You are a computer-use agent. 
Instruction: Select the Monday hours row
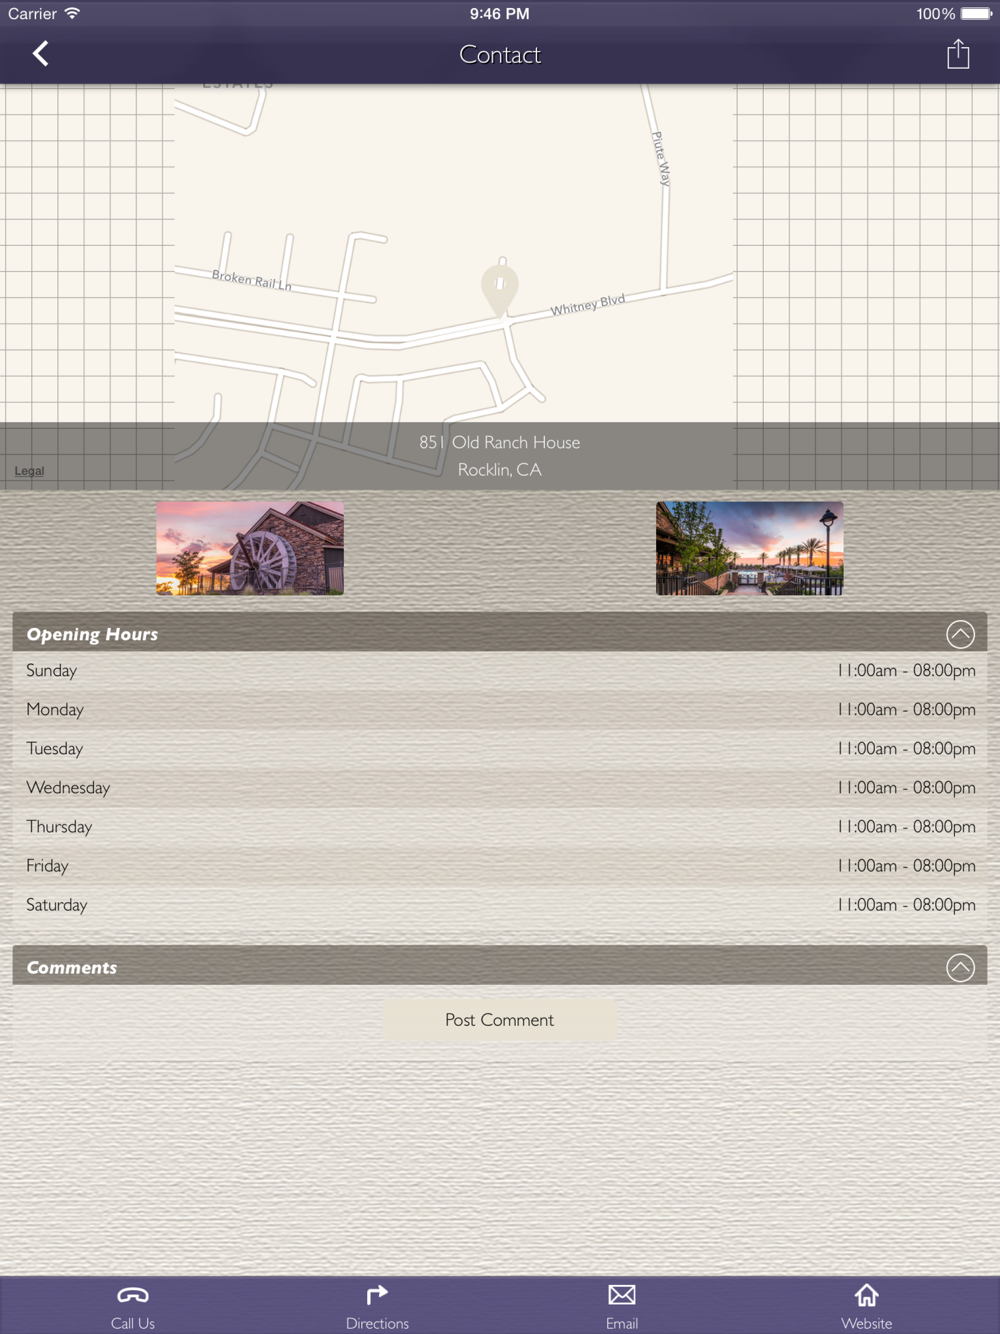pyautogui.click(x=500, y=710)
